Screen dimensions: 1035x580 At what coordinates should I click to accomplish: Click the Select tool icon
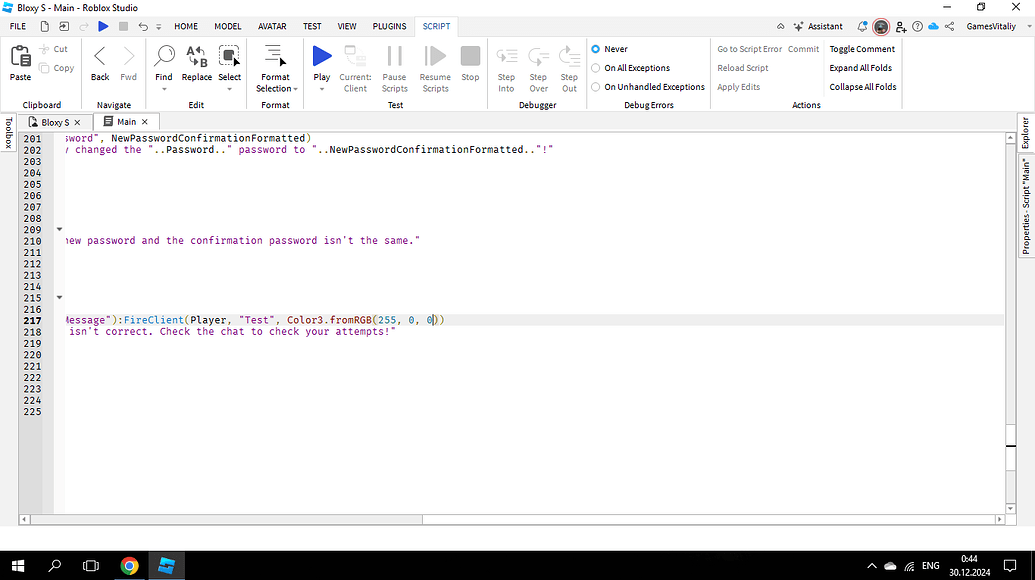(x=229, y=56)
